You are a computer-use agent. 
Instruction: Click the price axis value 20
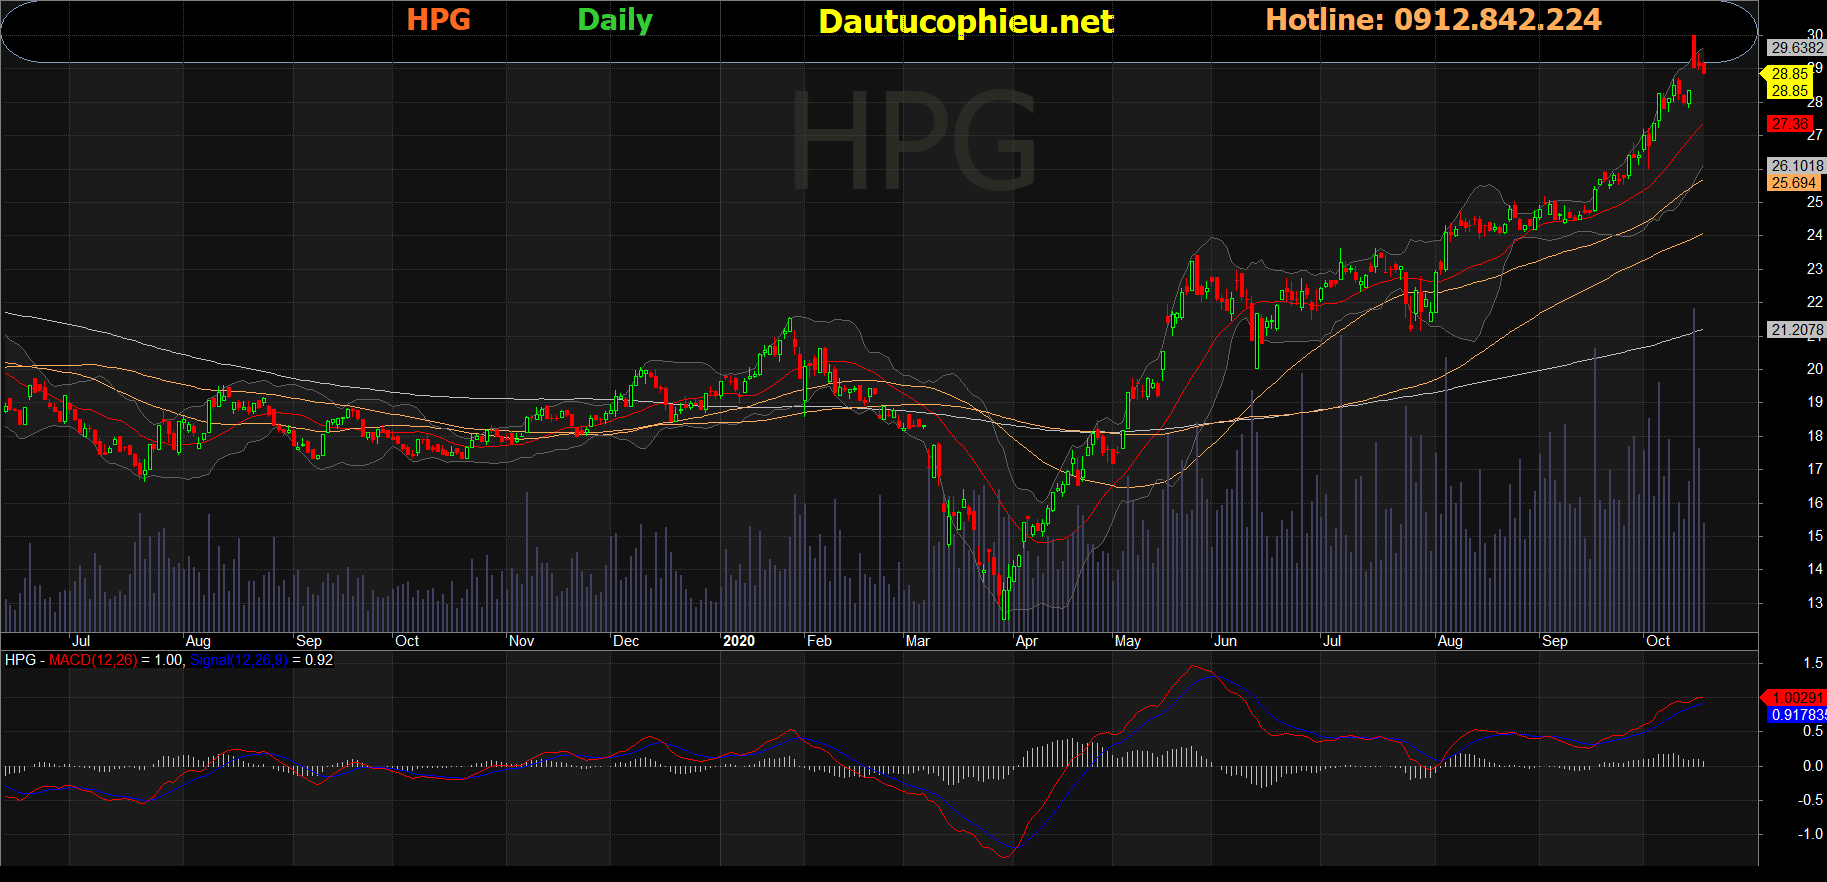coord(1815,369)
